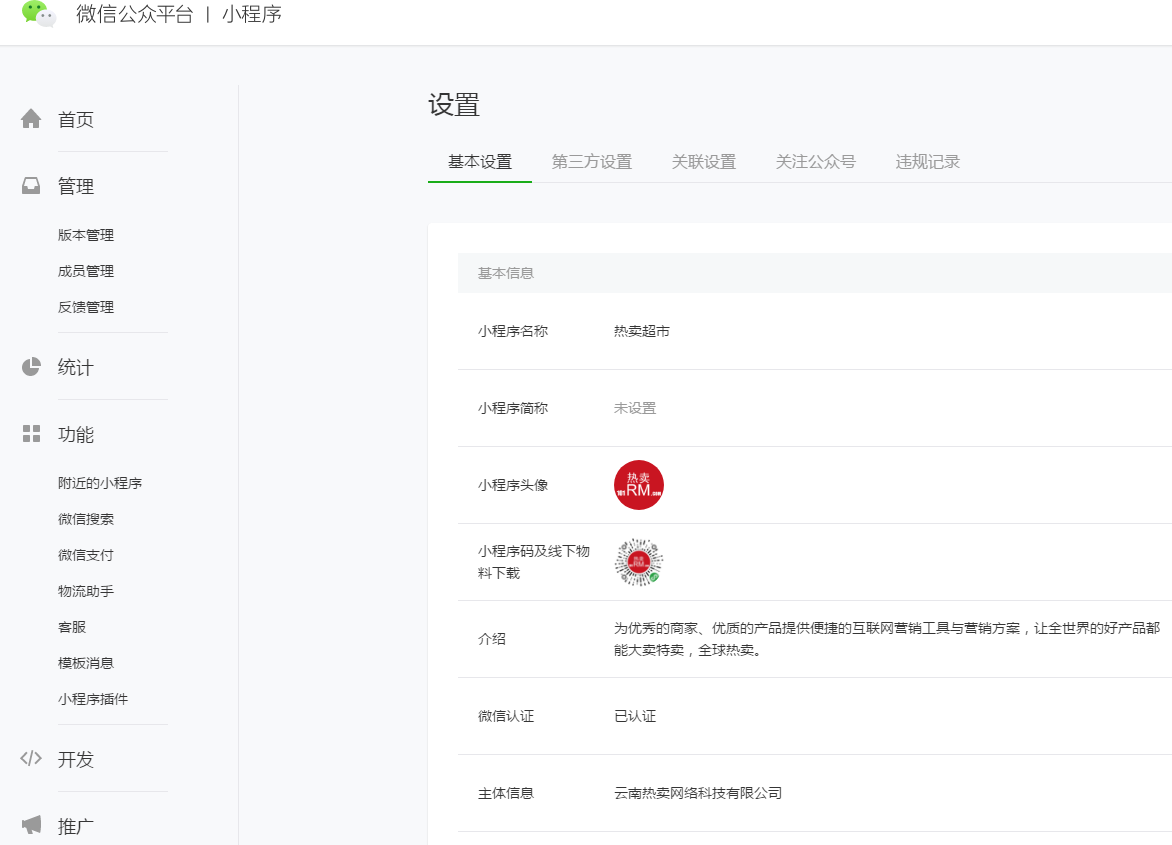Open 成员管理 in the sidebar

(x=86, y=270)
